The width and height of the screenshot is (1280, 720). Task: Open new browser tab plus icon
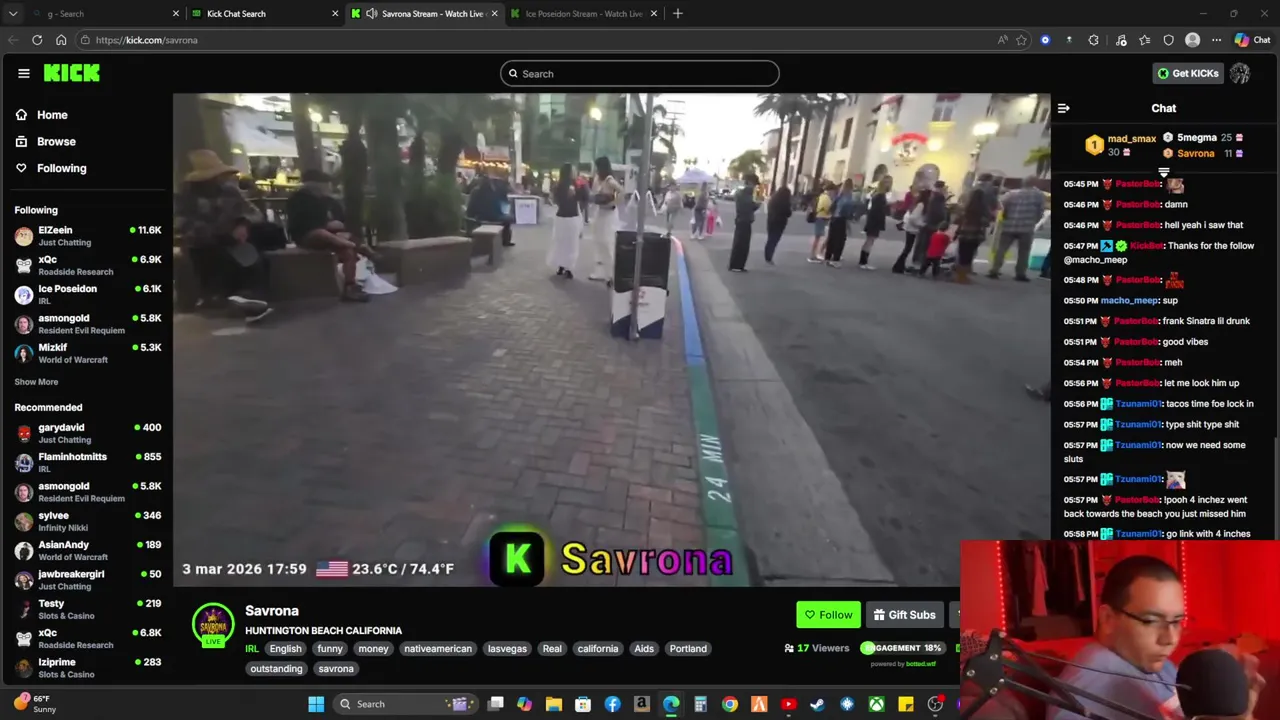pyautogui.click(x=678, y=13)
